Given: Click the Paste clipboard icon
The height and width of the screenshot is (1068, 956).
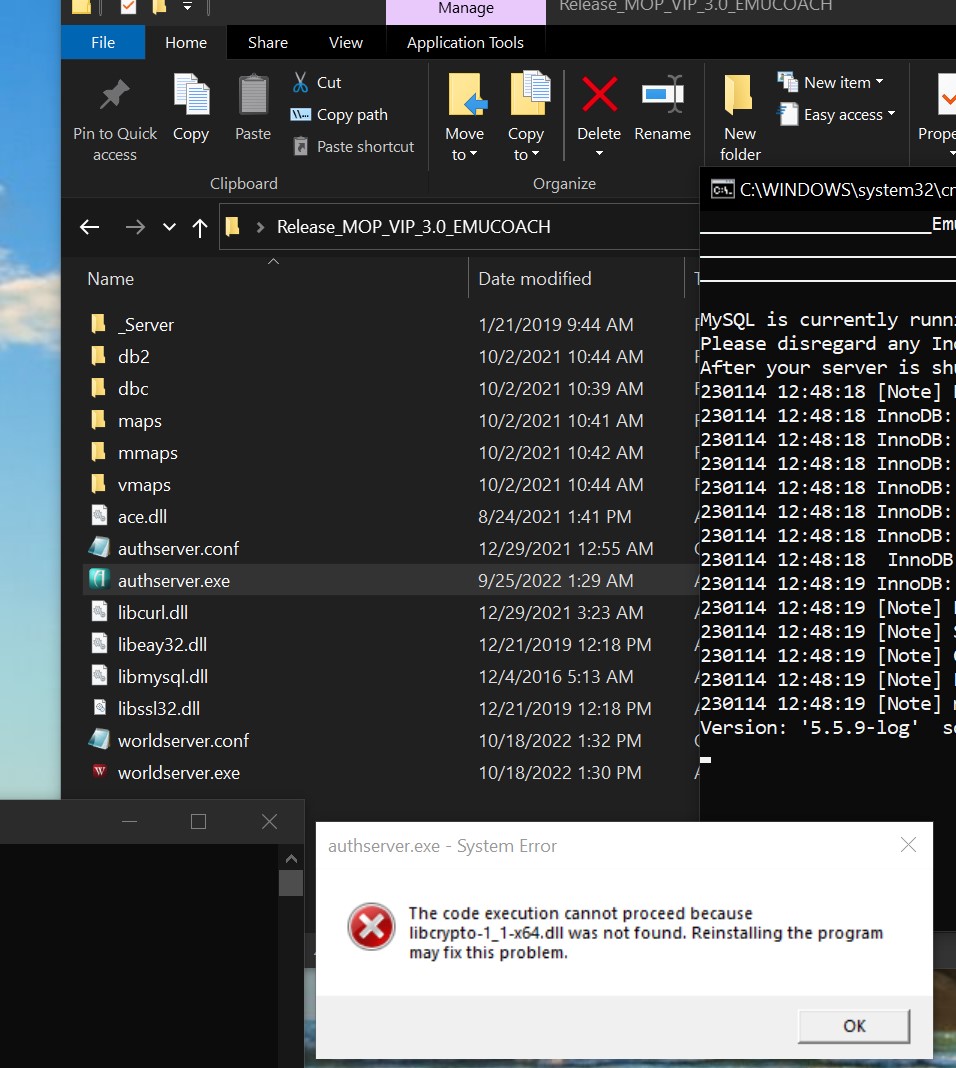Looking at the screenshot, I should [253, 93].
